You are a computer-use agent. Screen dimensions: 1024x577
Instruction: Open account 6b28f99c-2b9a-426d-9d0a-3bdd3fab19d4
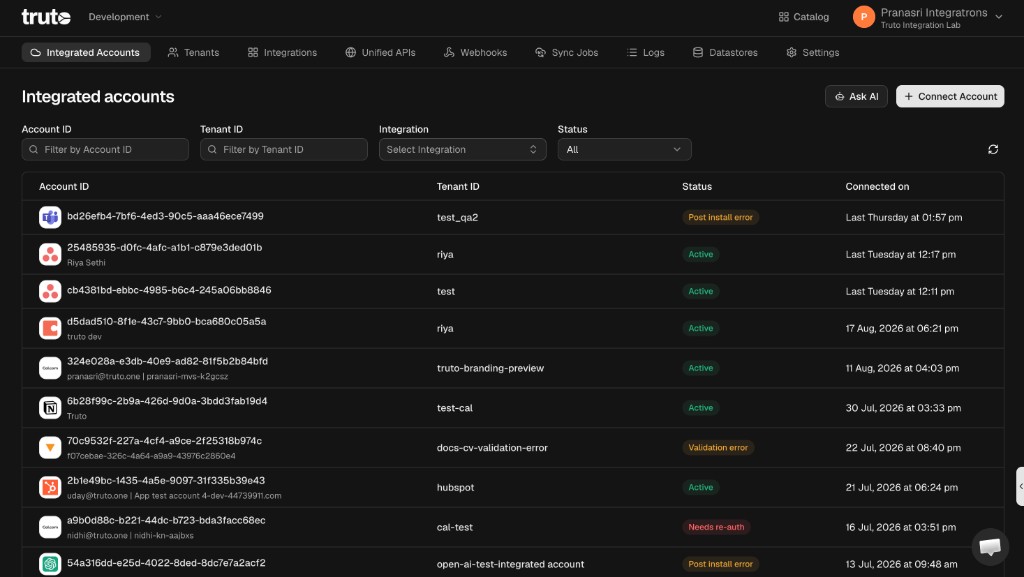pos(167,401)
